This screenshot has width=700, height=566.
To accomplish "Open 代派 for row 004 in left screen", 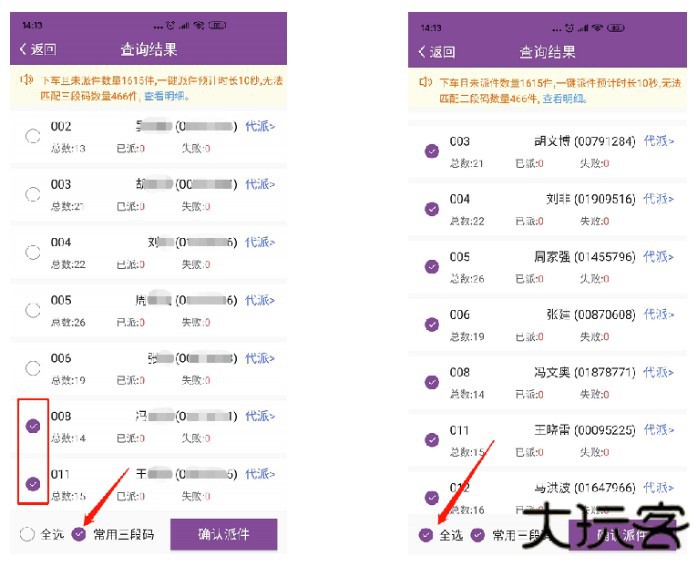I will pos(260,242).
